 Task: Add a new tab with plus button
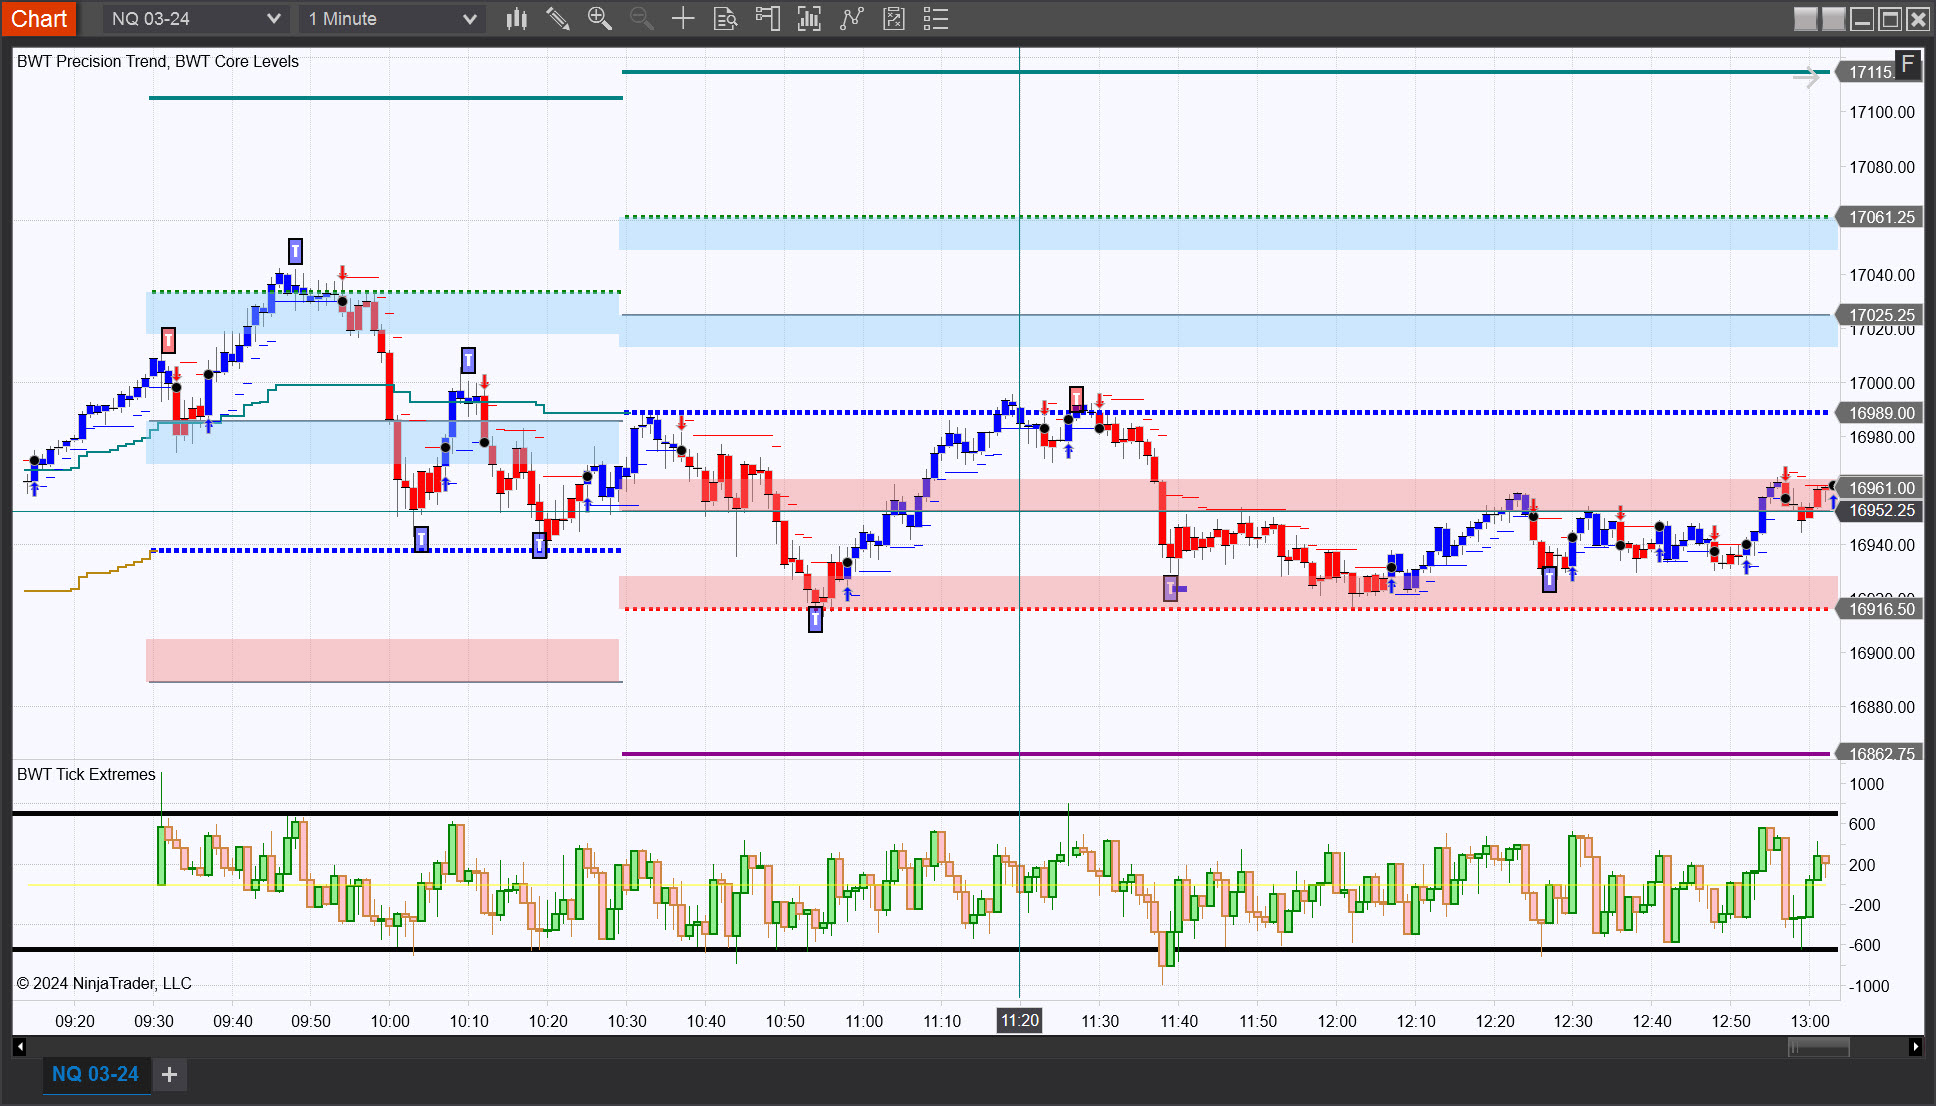(170, 1074)
